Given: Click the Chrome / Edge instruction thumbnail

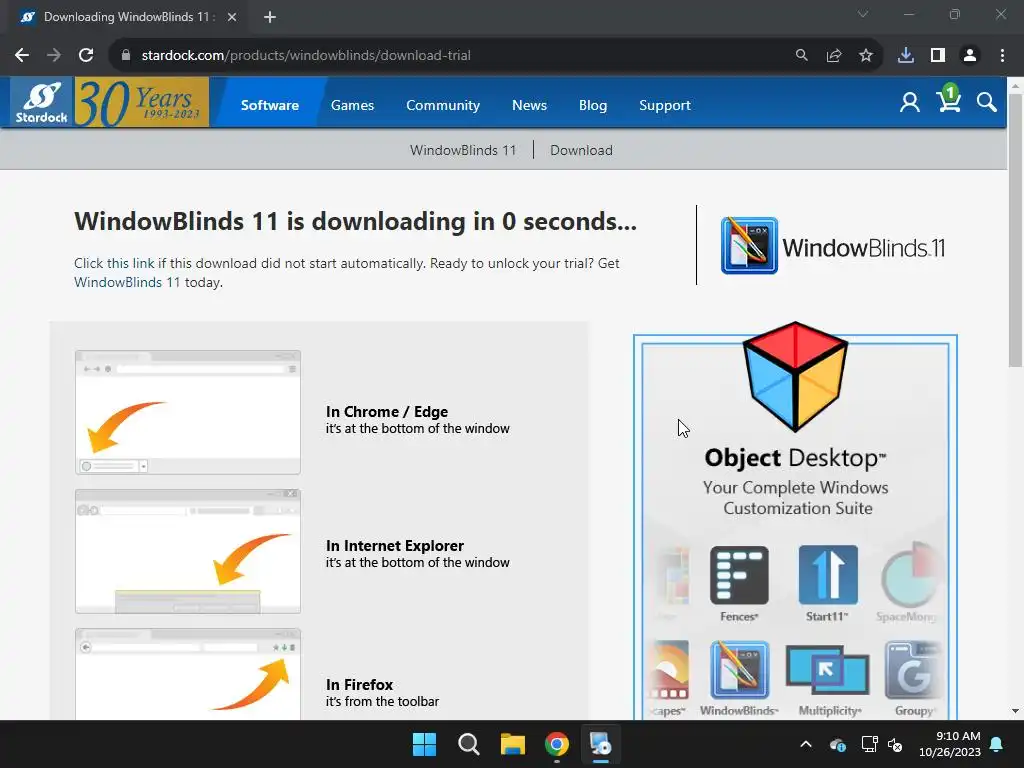Looking at the screenshot, I should tap(187, 412).
